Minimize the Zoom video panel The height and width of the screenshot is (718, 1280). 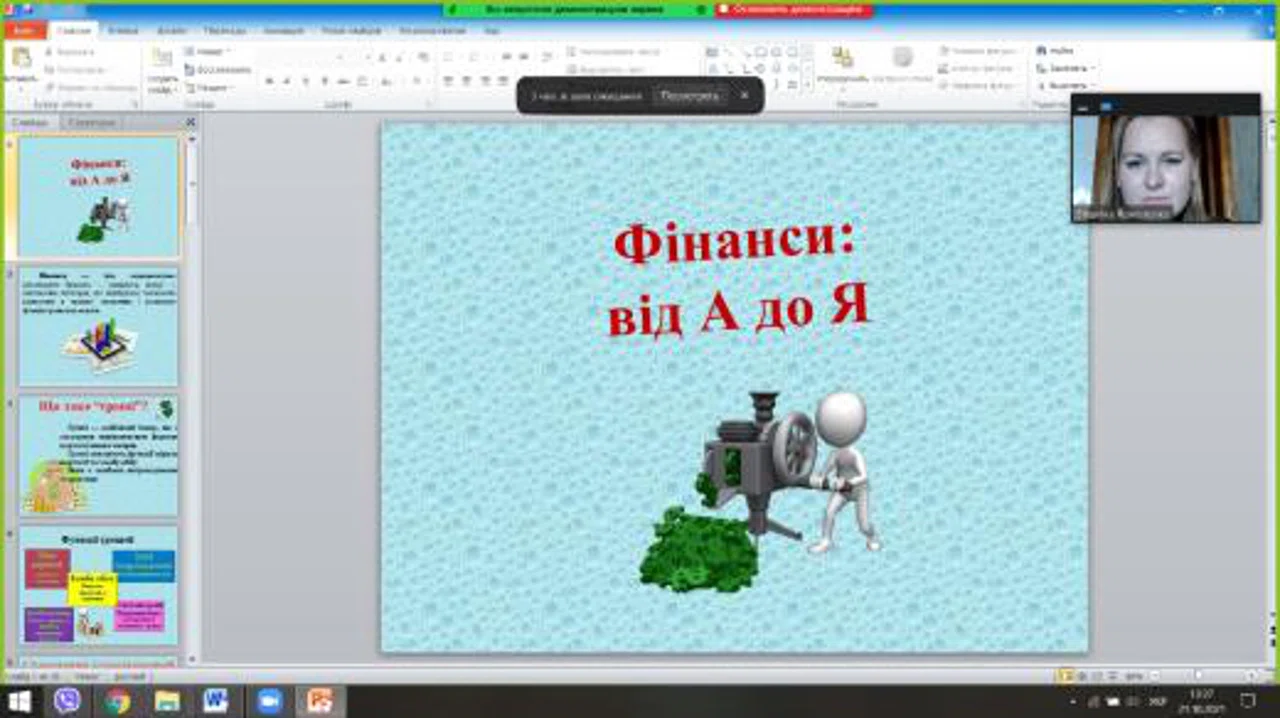(x=1083, y=106)
